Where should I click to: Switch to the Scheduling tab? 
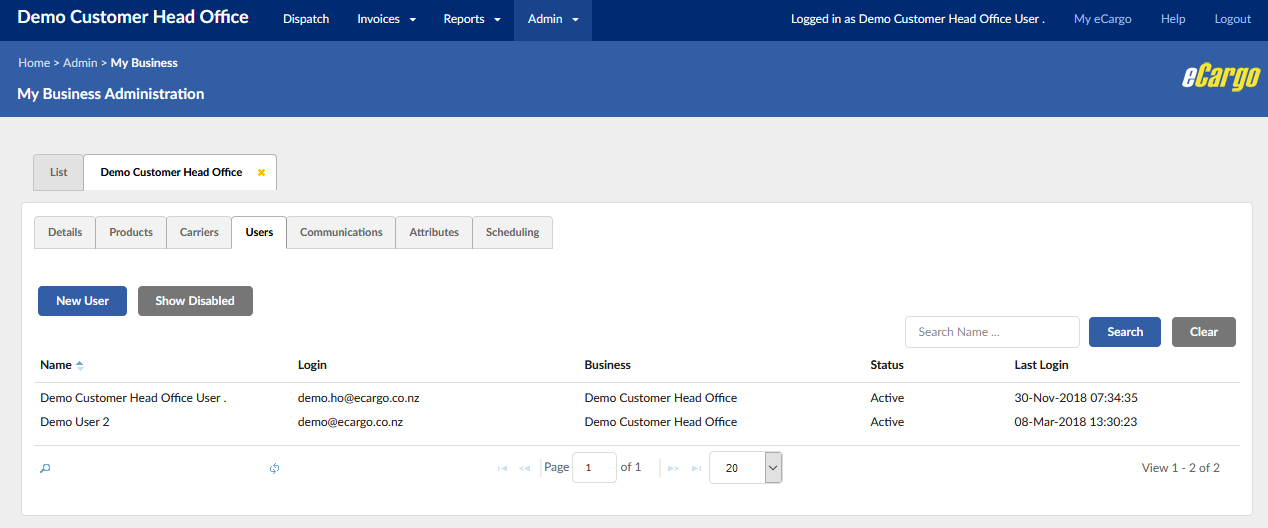512,232
